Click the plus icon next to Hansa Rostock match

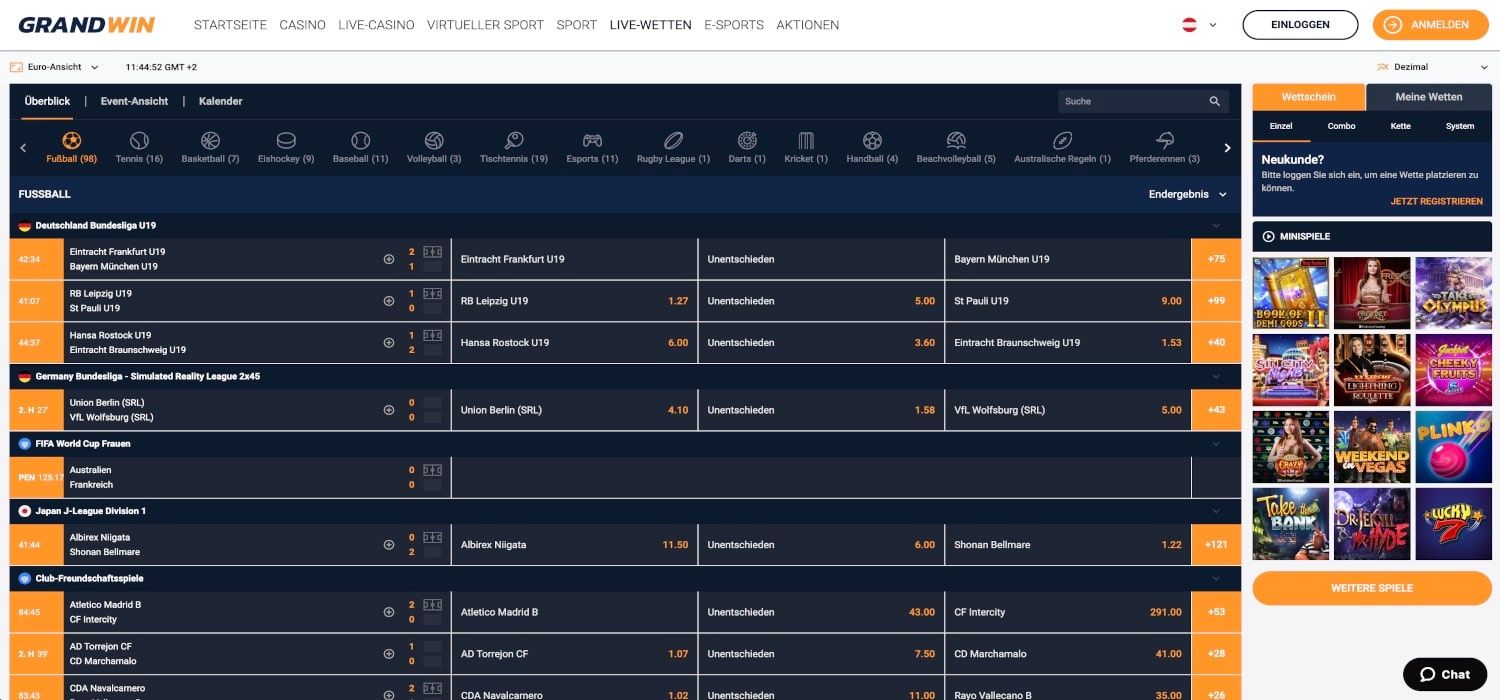tap(389, 341)
